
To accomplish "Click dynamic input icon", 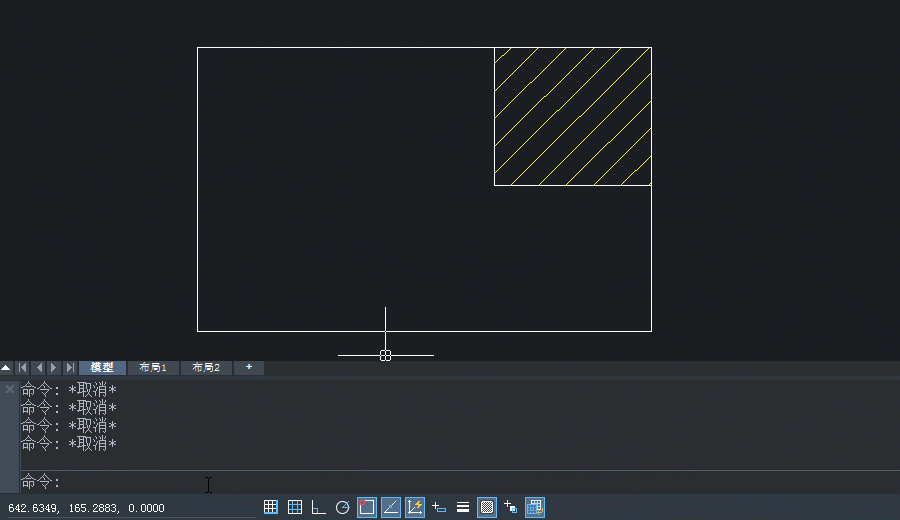I will point(439,507).
